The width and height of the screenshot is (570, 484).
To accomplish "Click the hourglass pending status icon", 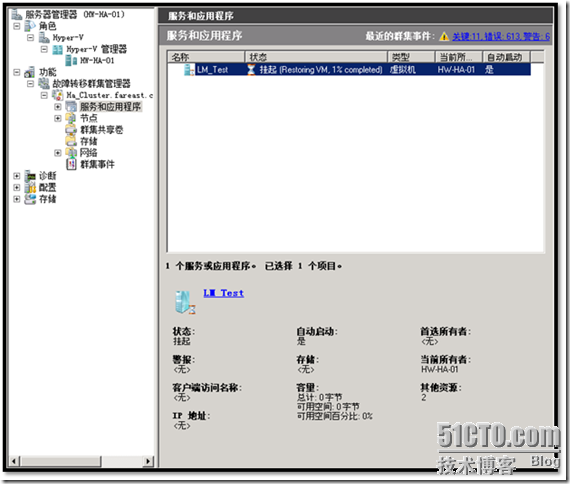I will point(251,69).
